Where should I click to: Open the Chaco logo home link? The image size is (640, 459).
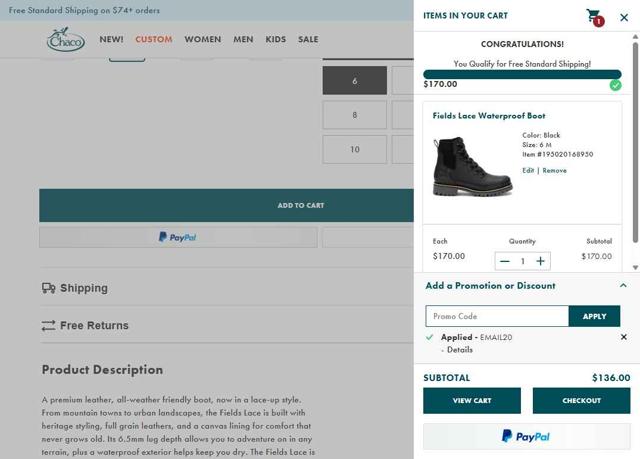coord(66,39)
